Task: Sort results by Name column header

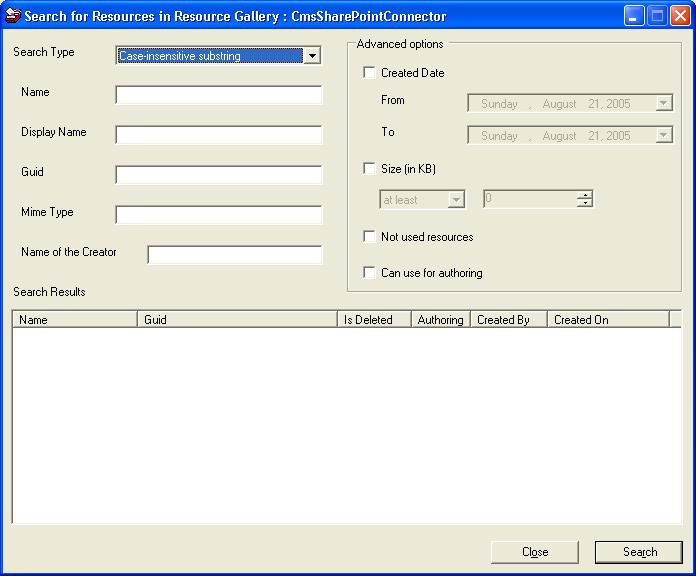Action: [x=74, y=320]
